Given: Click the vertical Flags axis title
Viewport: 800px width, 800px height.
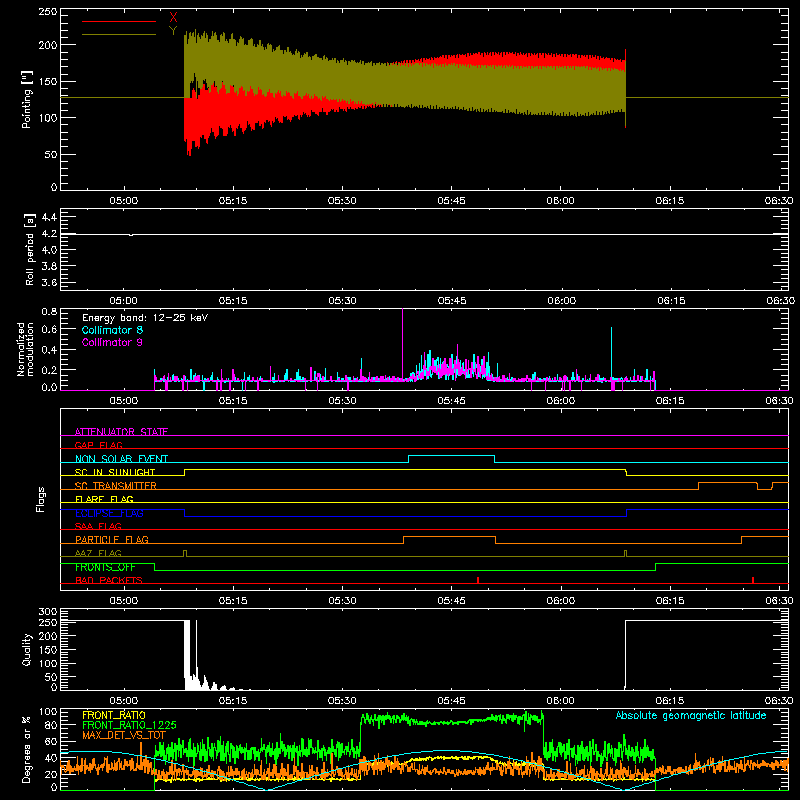Looking at the screenshot, I should pyautogui.click(x=41, y=499).
